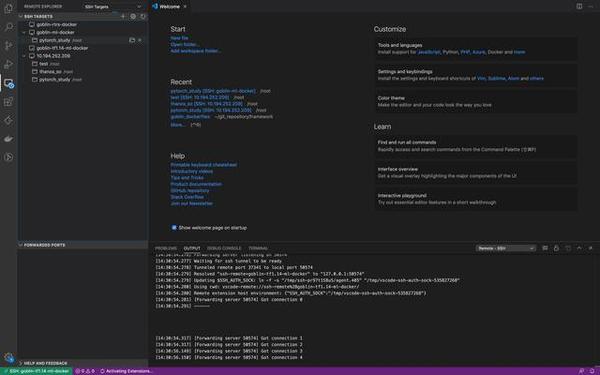This screenshot has height=375, width=600.
Task: Open Printable keyboard cheatsheet link
Action: pyautogui.click(x=204, y=165)
